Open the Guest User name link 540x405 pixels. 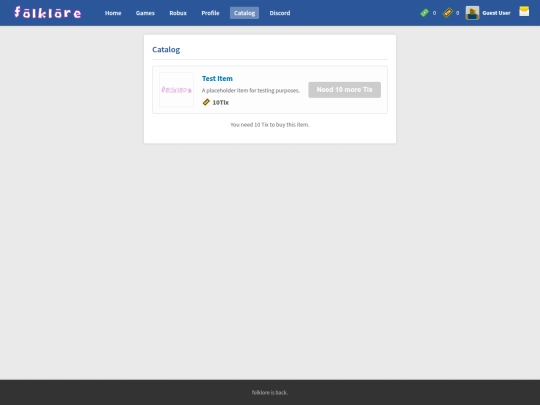click(x=496, y=13)
